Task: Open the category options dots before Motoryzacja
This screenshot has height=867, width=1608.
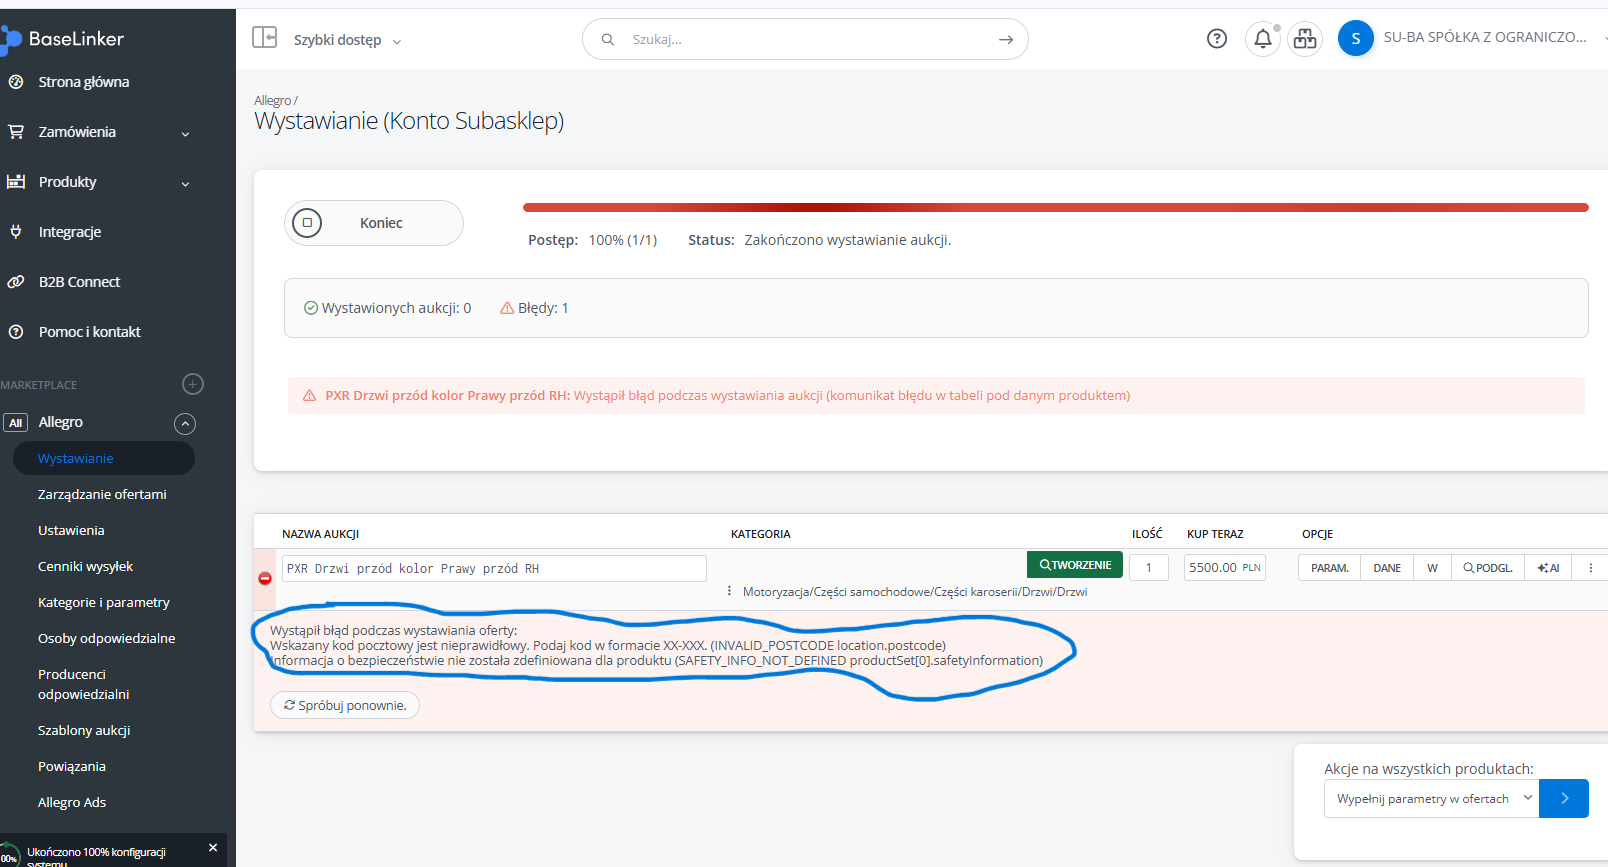Action: [x=729, y=591]
